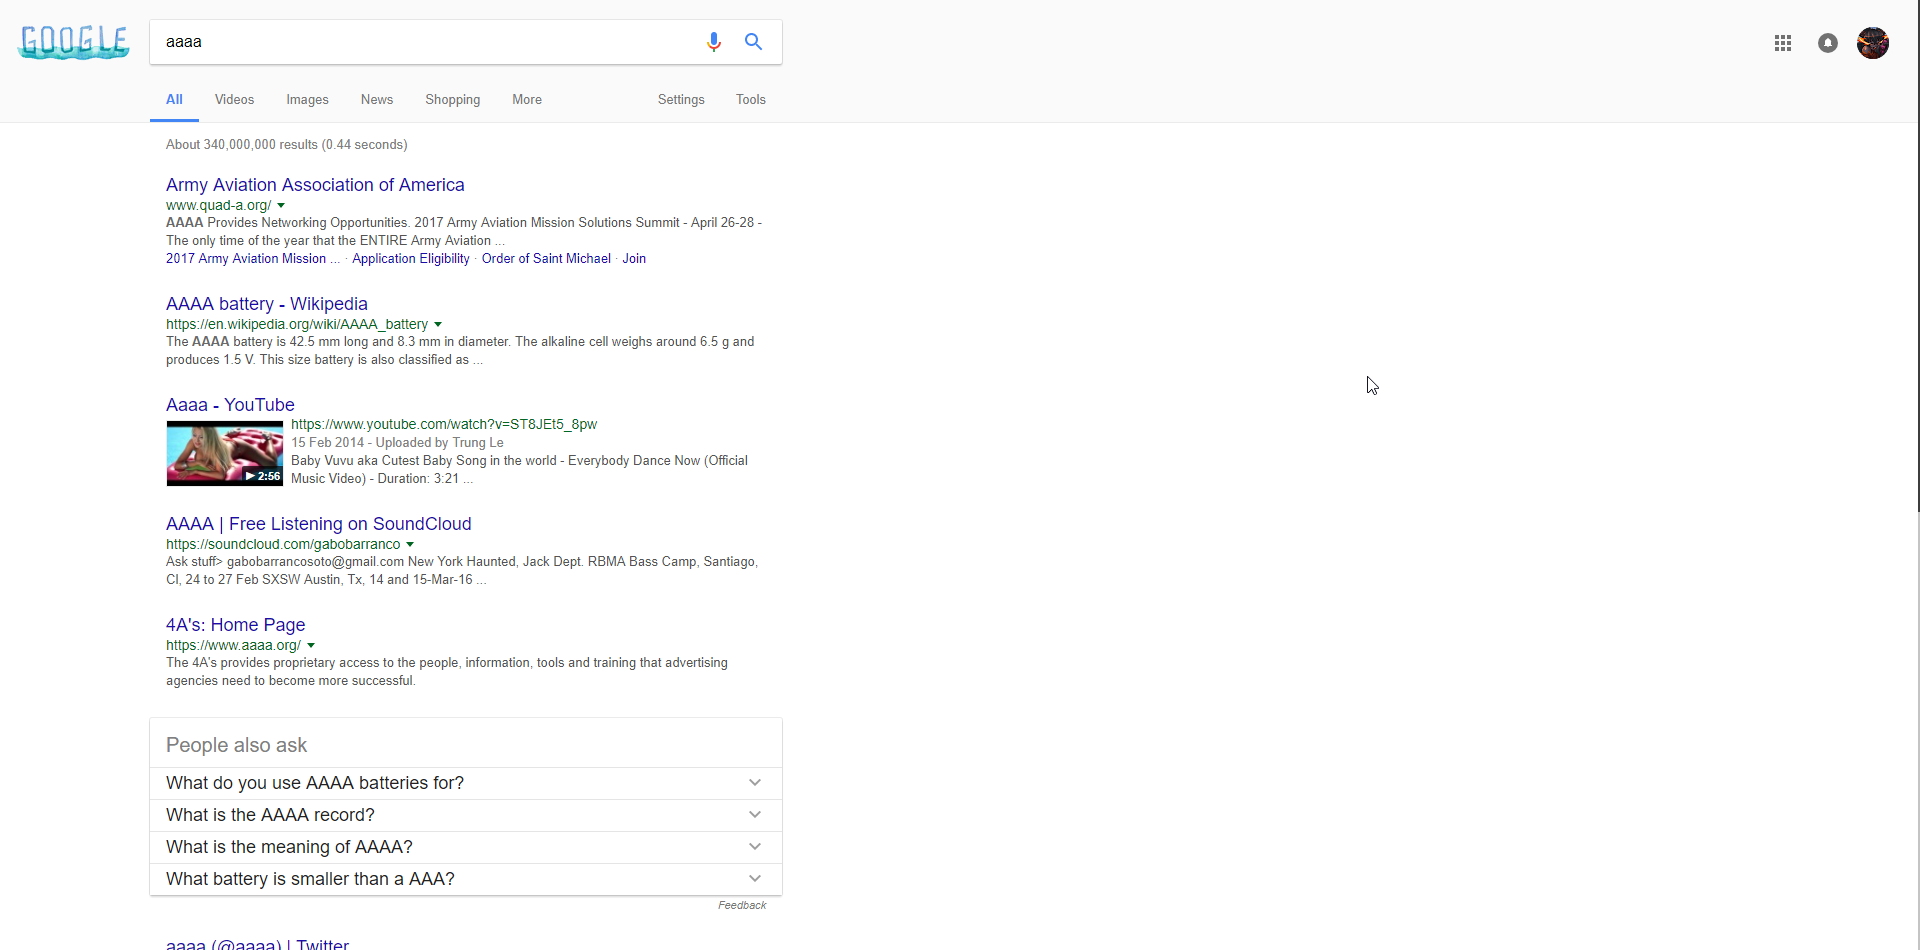The width and height of the screenshot is (1920, 950).
Task: Click the blue magnifier search button
Action: (x=754, y=42)
